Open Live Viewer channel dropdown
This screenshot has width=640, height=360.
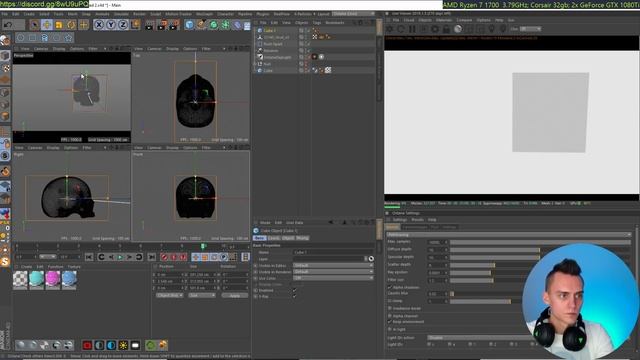click(x=530, y=29)
